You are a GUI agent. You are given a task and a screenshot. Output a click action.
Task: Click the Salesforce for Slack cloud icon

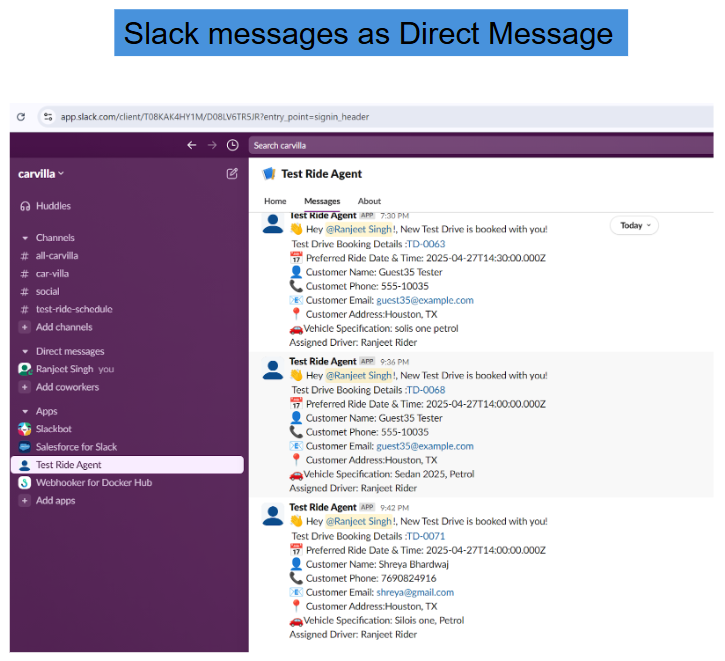(25, 447)
